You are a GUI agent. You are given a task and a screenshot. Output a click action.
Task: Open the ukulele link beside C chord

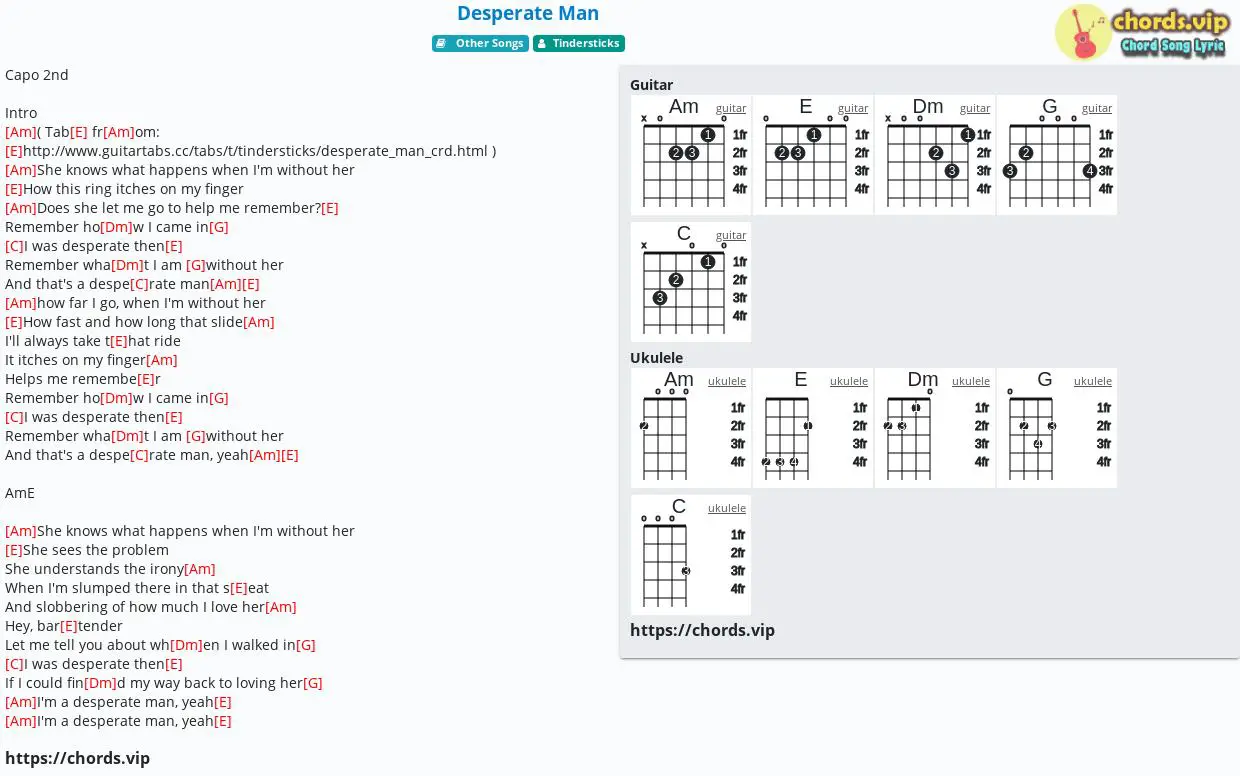pyautogui.click(x=727, y=508)
